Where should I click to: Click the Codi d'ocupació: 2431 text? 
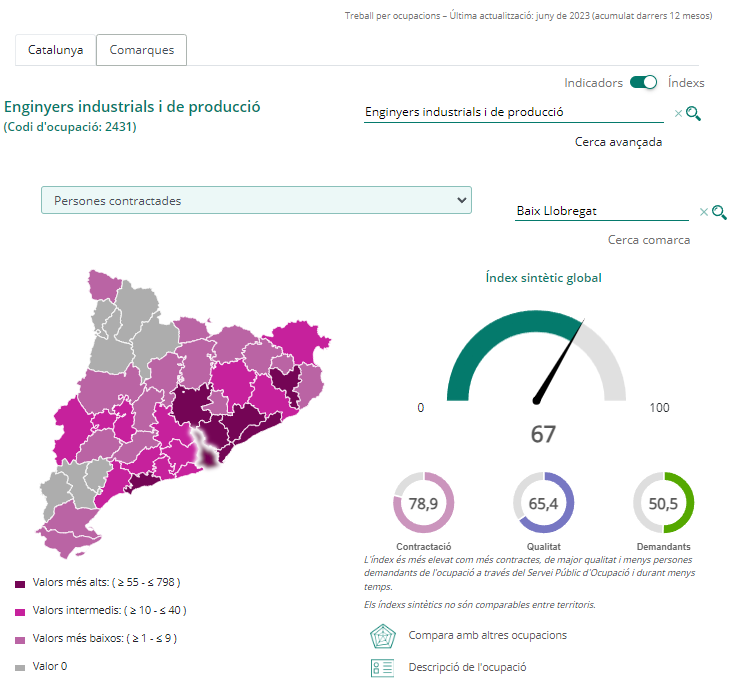[70, 127]
